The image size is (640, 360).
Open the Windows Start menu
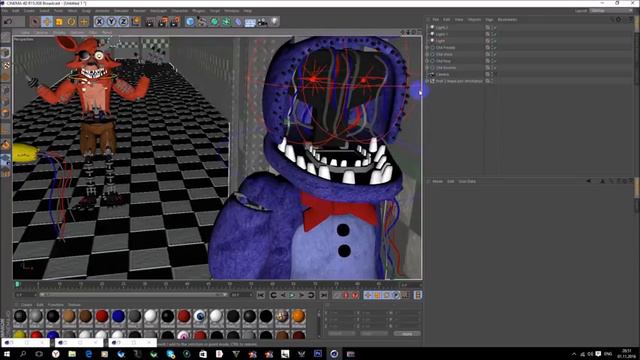pyautogui.click(x=7, y=354)
